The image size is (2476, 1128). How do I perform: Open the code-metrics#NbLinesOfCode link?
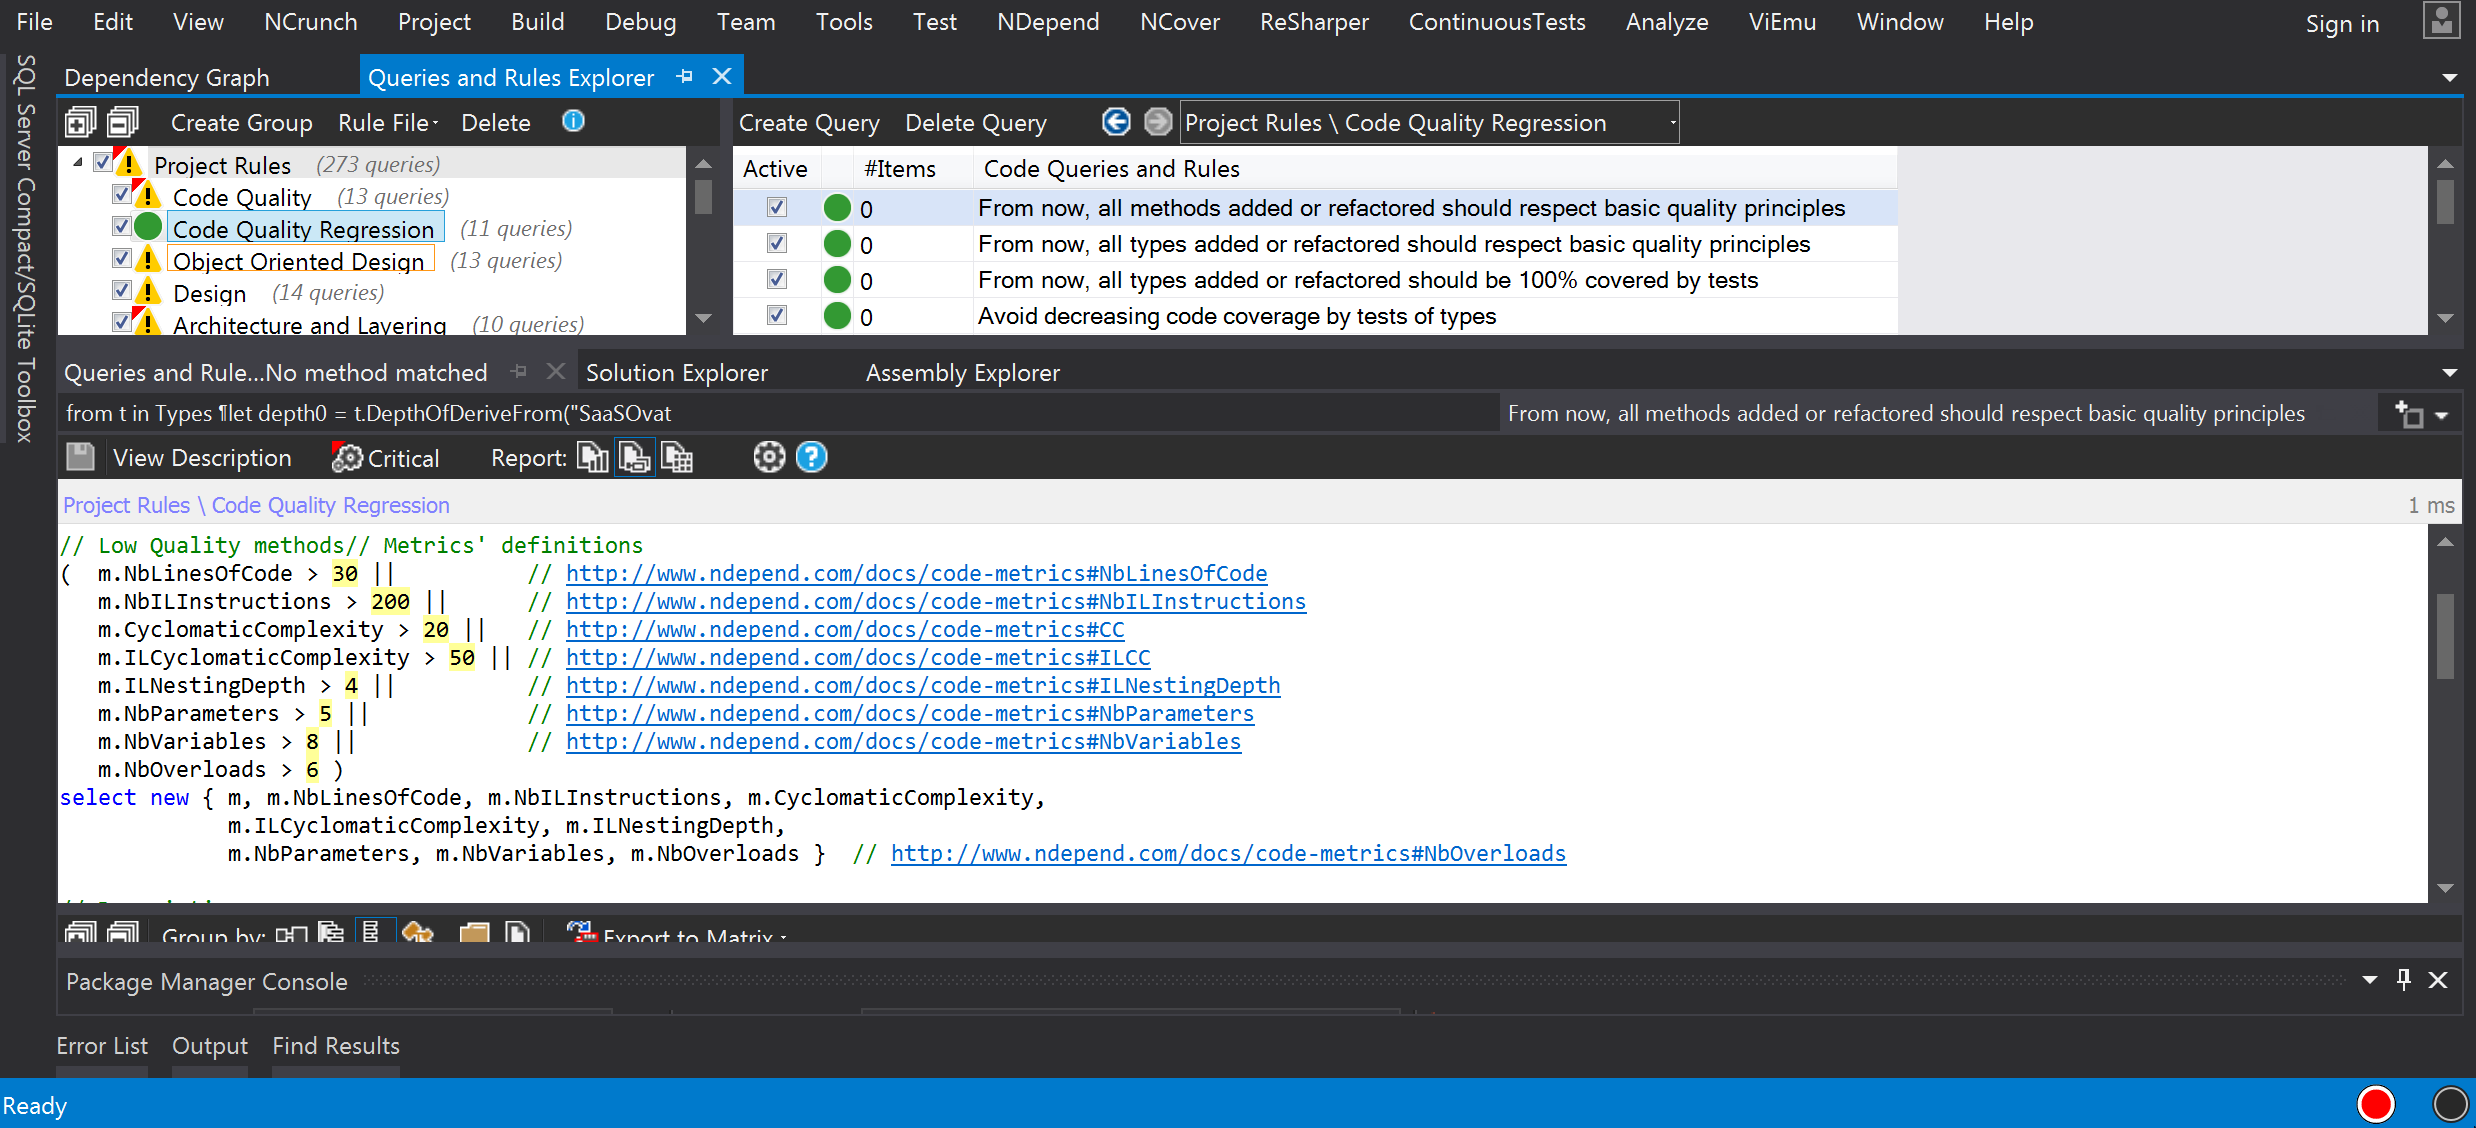coord(917,573)
